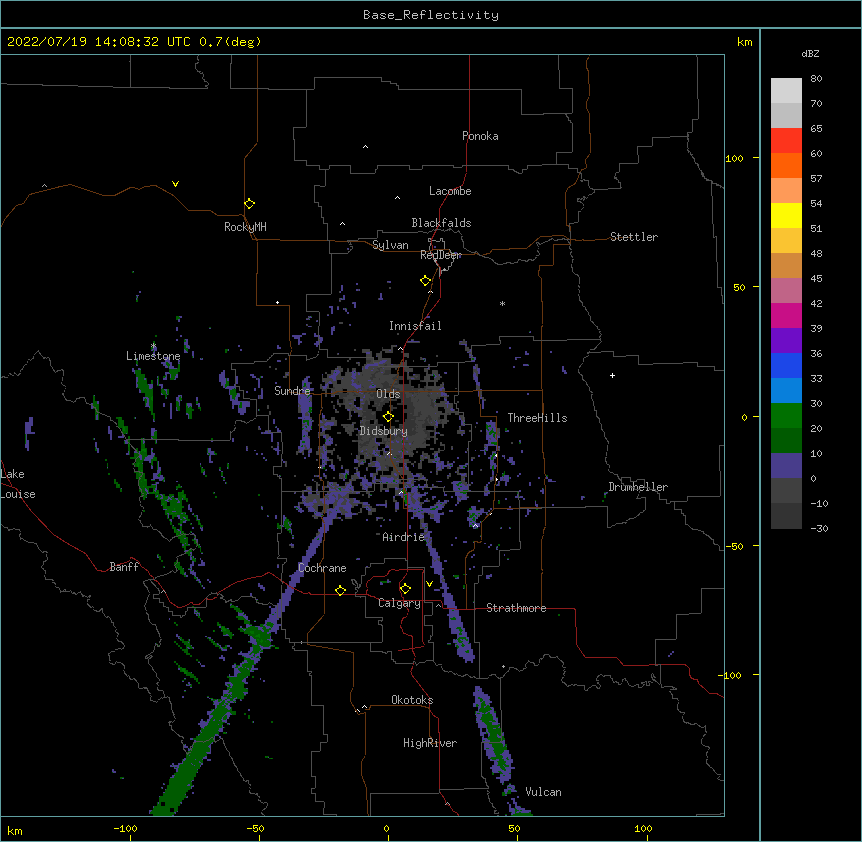Click the Cochrane city label
This screenshot has height=842, width=862.
pos(322,568)
